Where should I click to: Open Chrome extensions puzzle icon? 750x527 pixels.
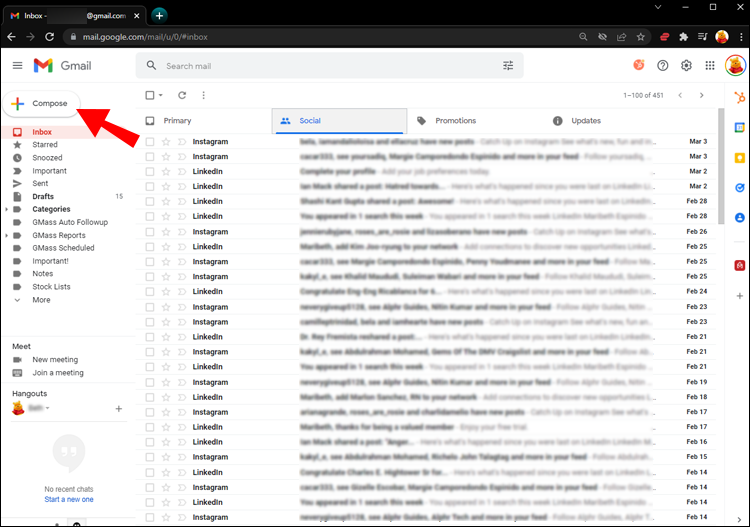(x=684, y=37)
